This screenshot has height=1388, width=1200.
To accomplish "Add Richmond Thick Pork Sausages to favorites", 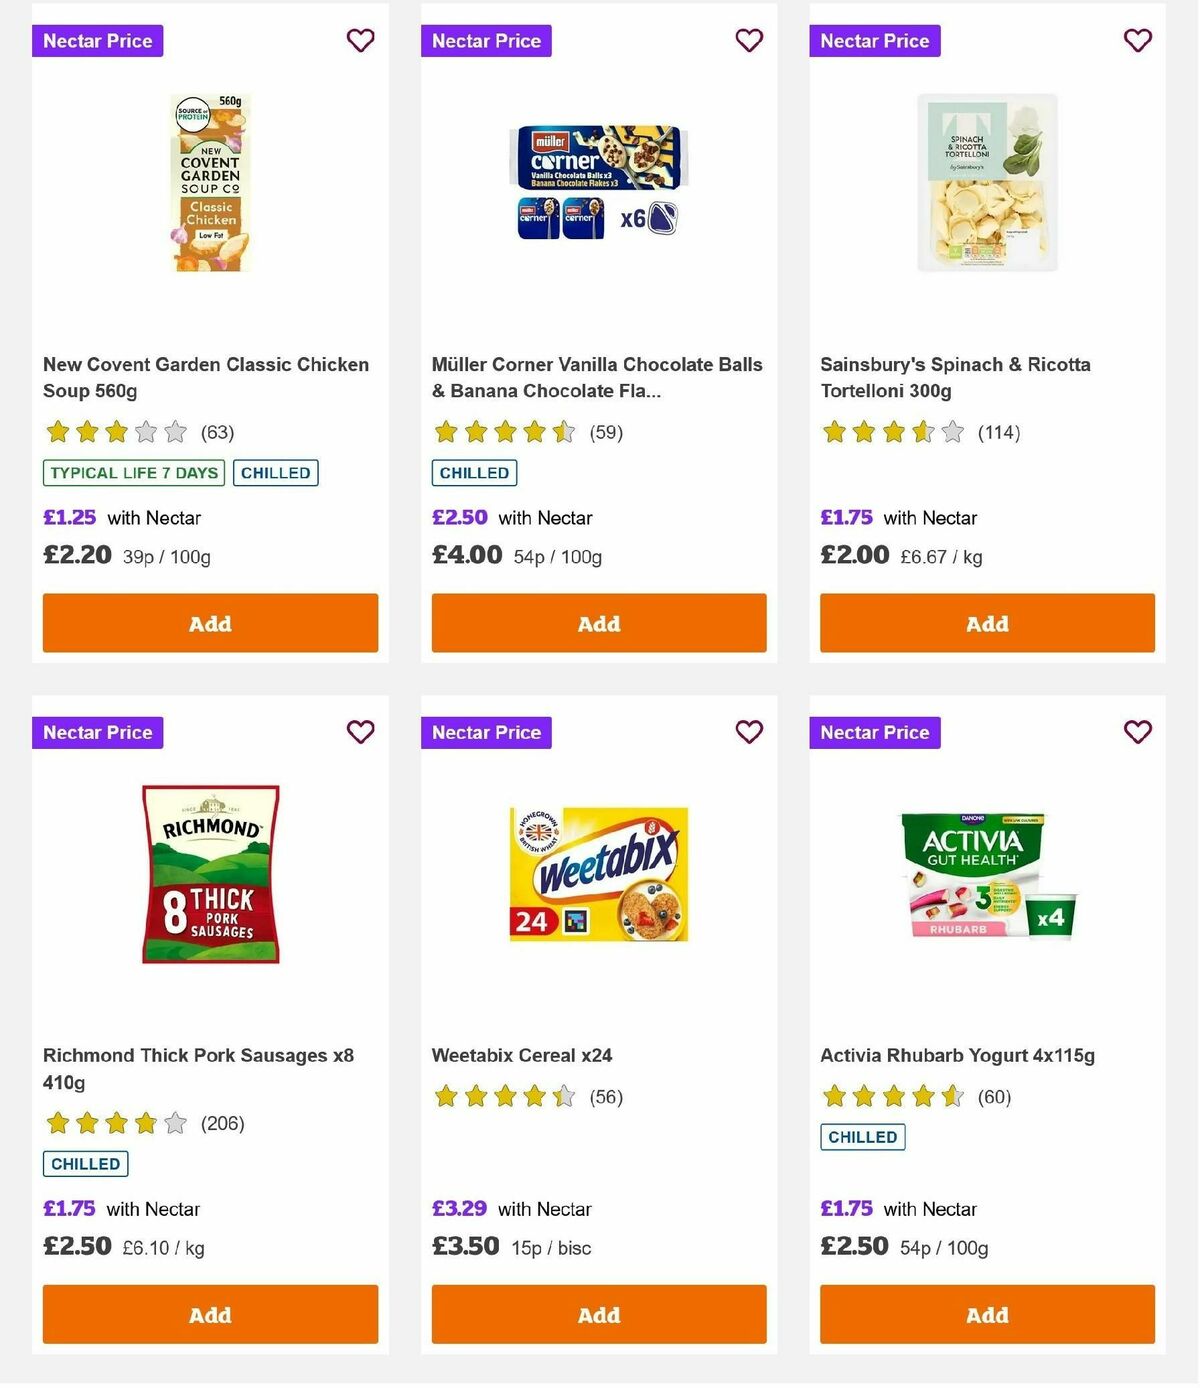I will click(360, 732).
